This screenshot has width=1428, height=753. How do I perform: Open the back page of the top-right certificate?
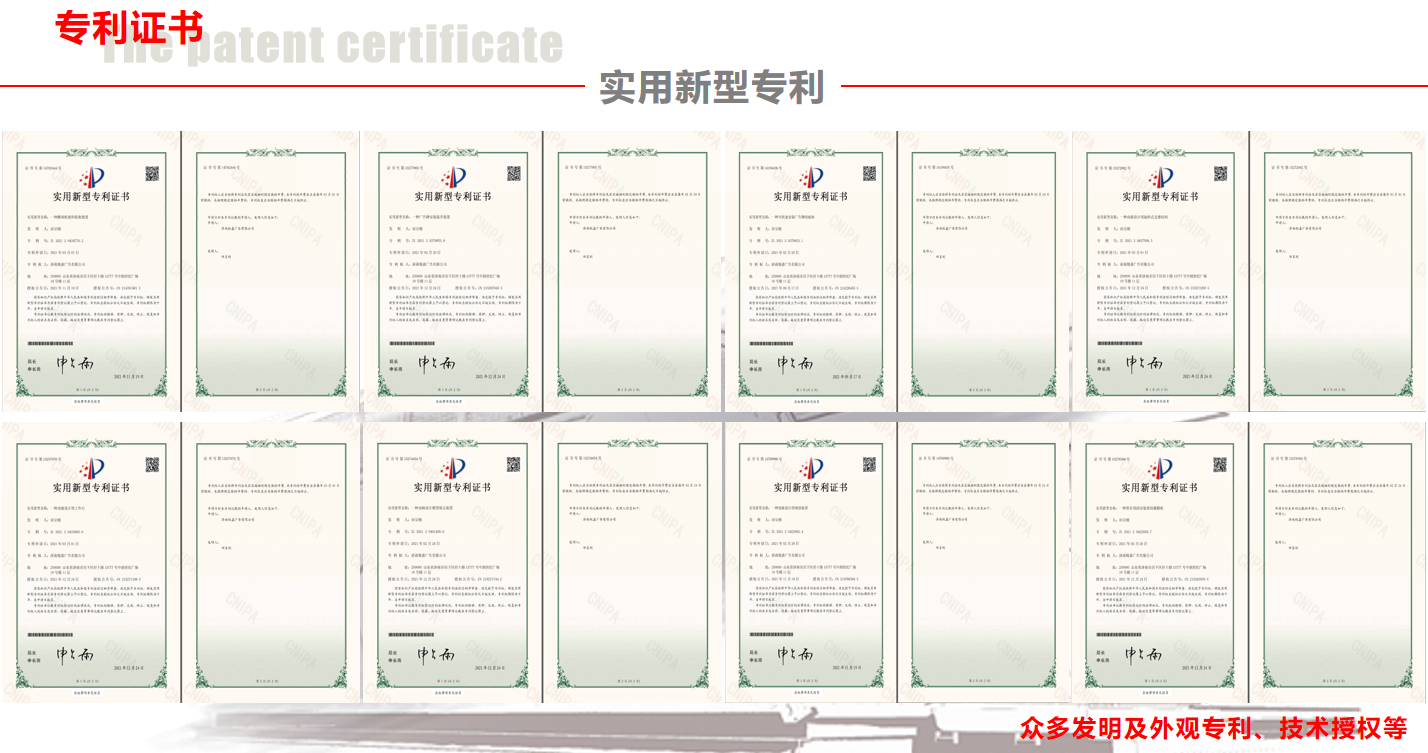(x=1337, y=270)
